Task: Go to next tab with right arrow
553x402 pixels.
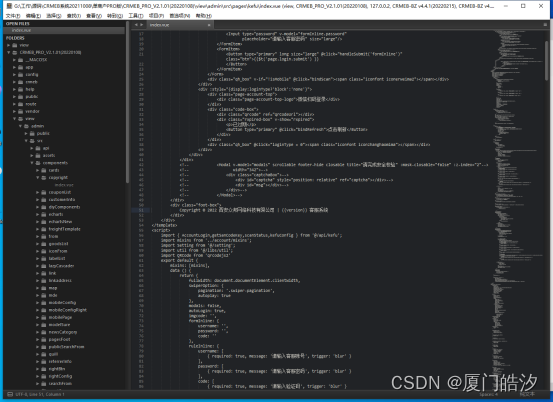Action: click(141, 25)
